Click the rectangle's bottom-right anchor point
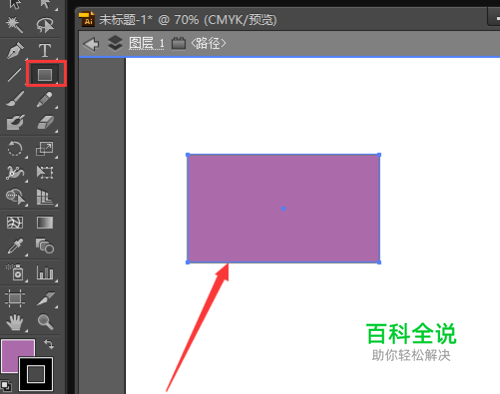 379,263
